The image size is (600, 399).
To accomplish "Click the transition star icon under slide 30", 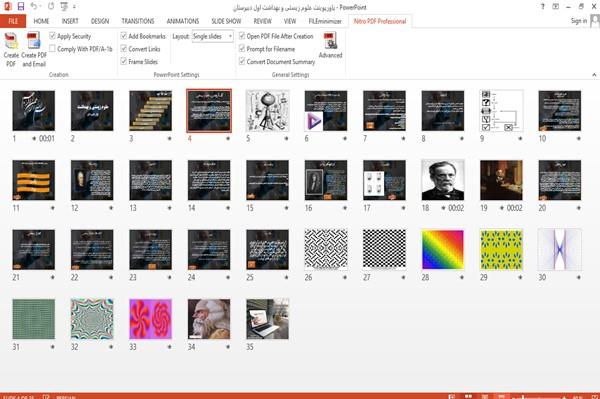I will click(579, 277).
